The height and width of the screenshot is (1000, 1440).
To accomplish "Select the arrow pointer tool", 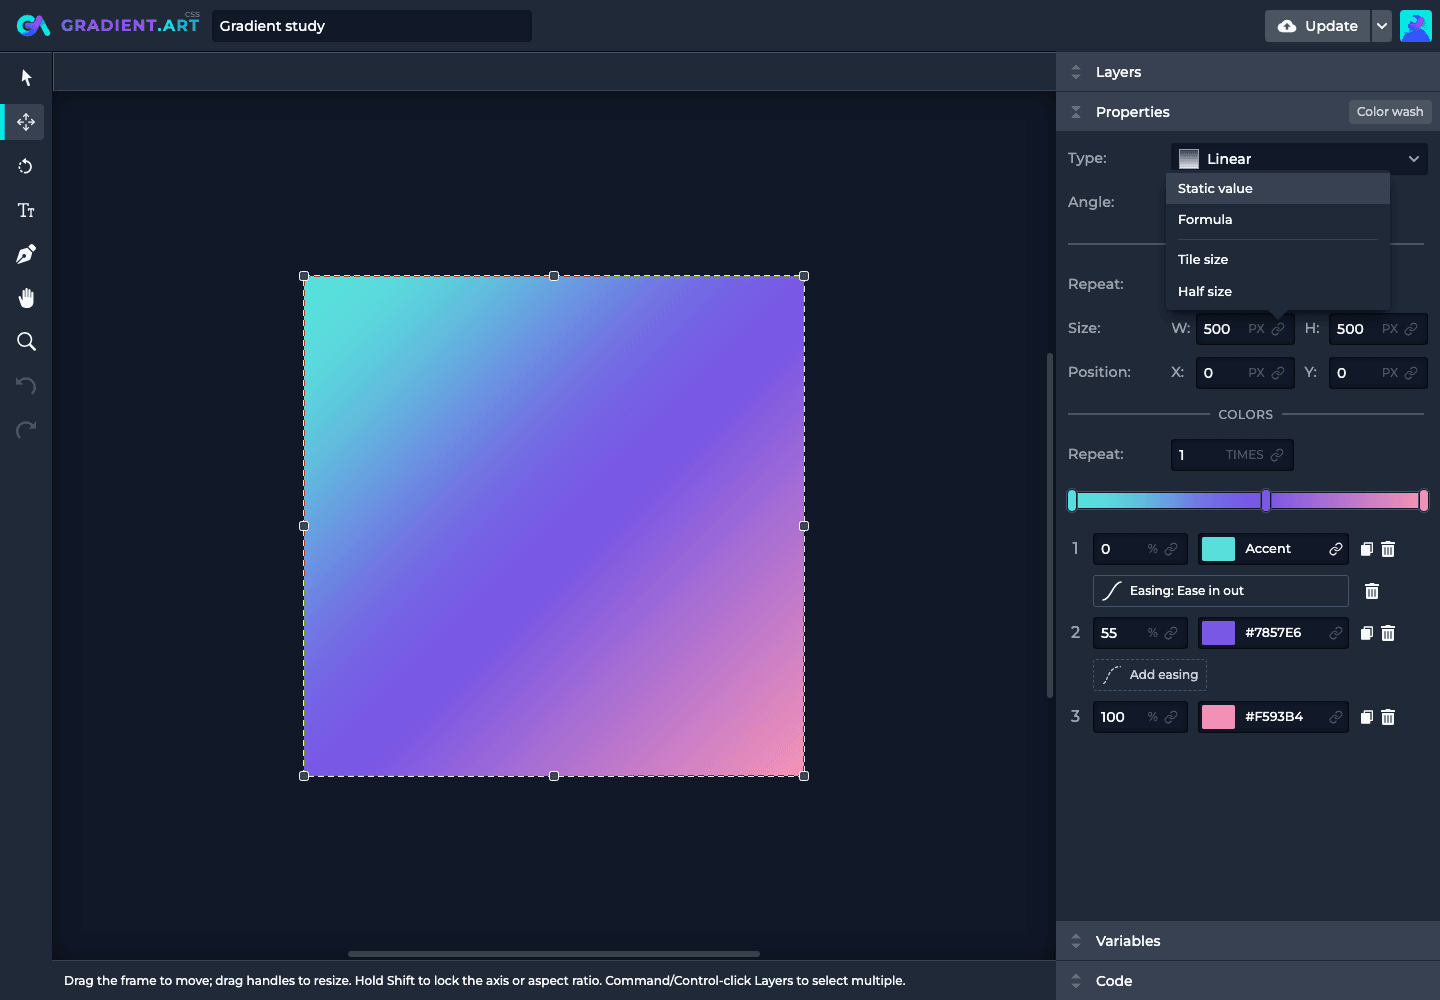I will [26, 78].
